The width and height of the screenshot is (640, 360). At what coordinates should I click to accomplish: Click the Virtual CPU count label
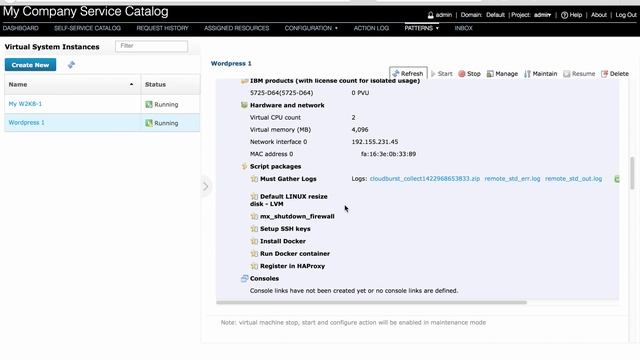point(275,117)
